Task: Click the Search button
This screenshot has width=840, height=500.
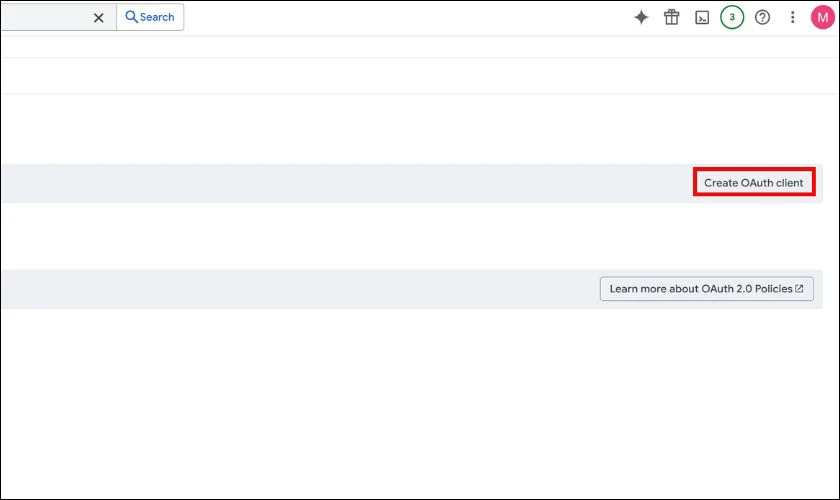Action: pyautogui.click(x=150, y=17)
